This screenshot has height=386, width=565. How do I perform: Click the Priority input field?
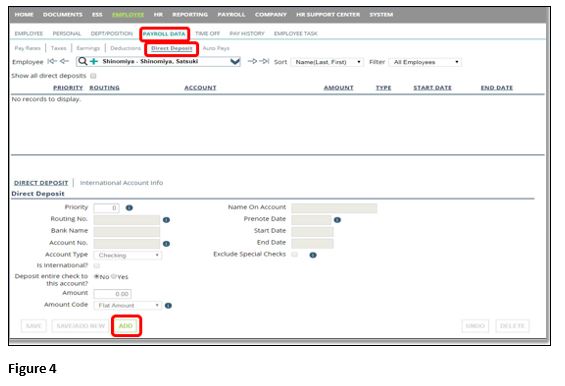pyautogui.click(x=106, y=208)
